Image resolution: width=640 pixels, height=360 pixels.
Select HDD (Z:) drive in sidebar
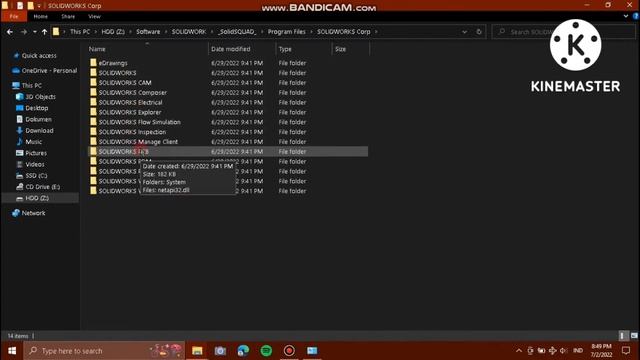click(x=32, y=198)
